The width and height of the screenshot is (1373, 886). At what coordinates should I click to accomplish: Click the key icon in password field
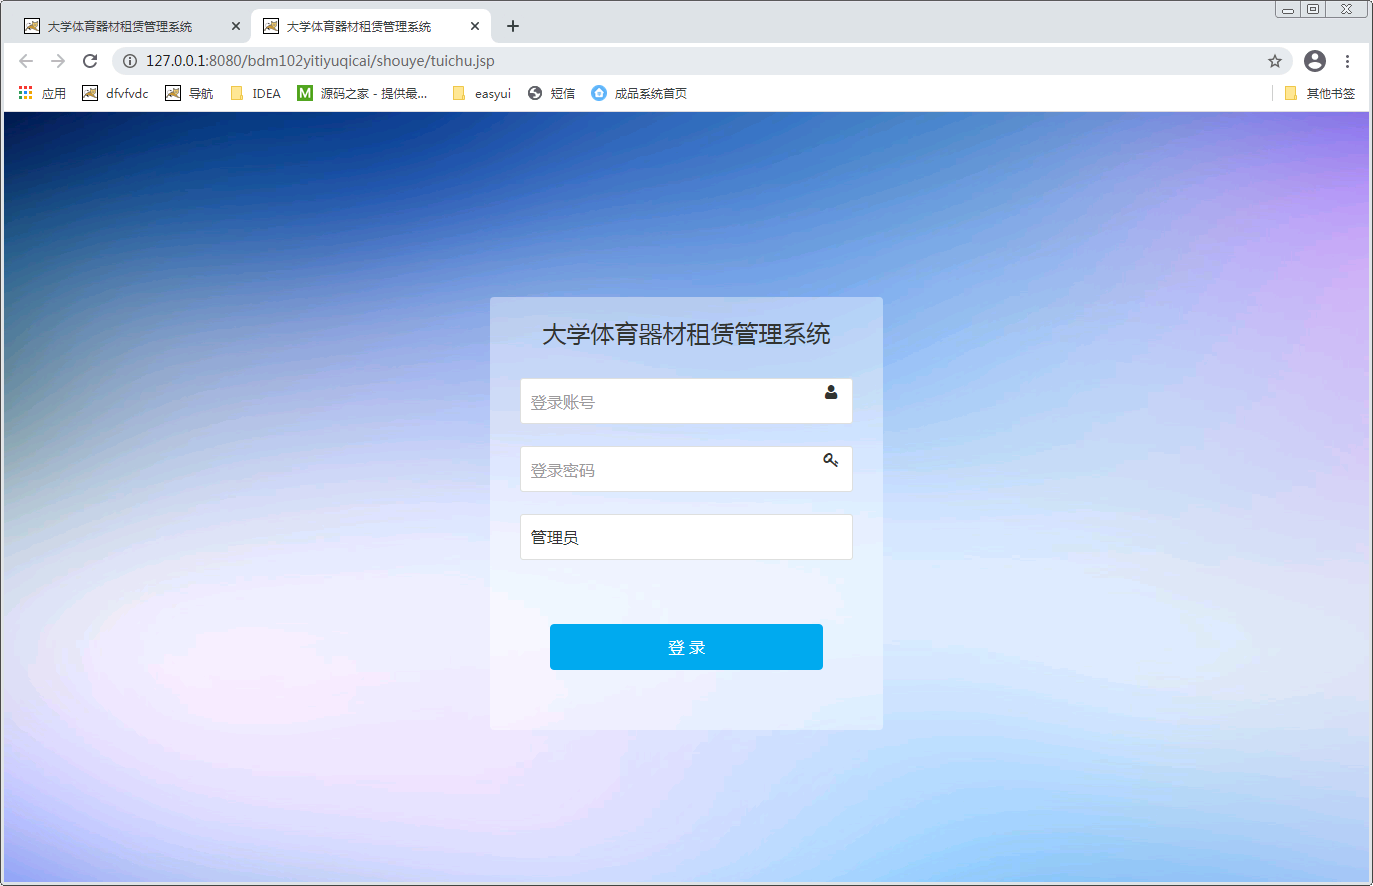pos(831,460)
